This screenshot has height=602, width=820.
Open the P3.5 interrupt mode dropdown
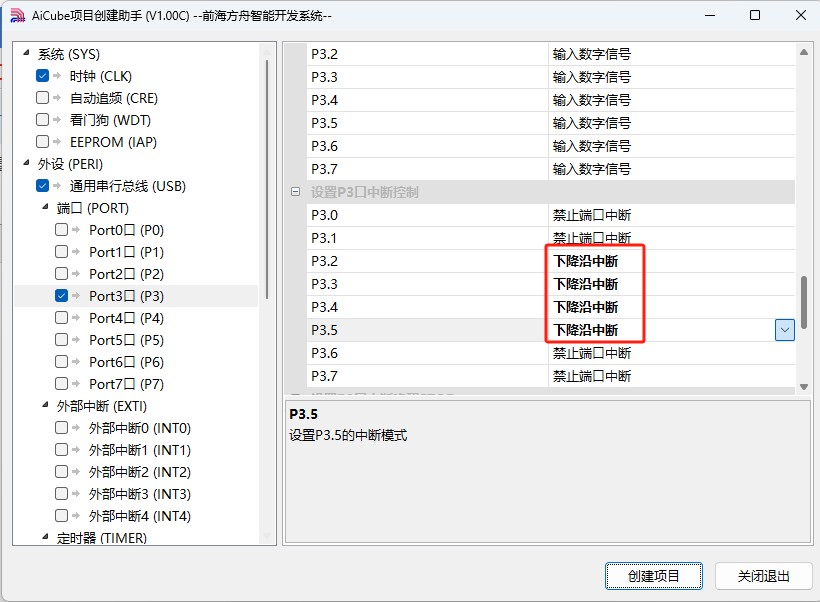click(784, 330)
